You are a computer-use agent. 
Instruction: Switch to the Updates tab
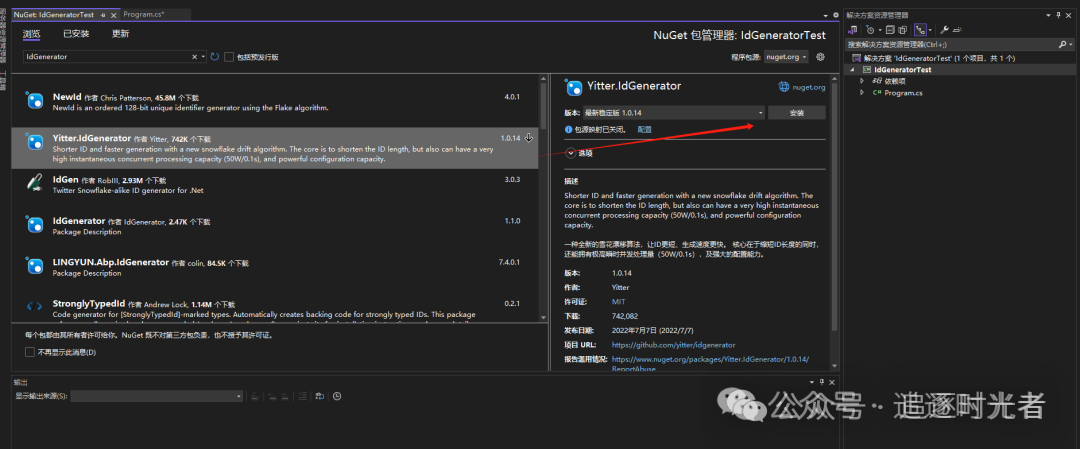(x=121, y=34)
